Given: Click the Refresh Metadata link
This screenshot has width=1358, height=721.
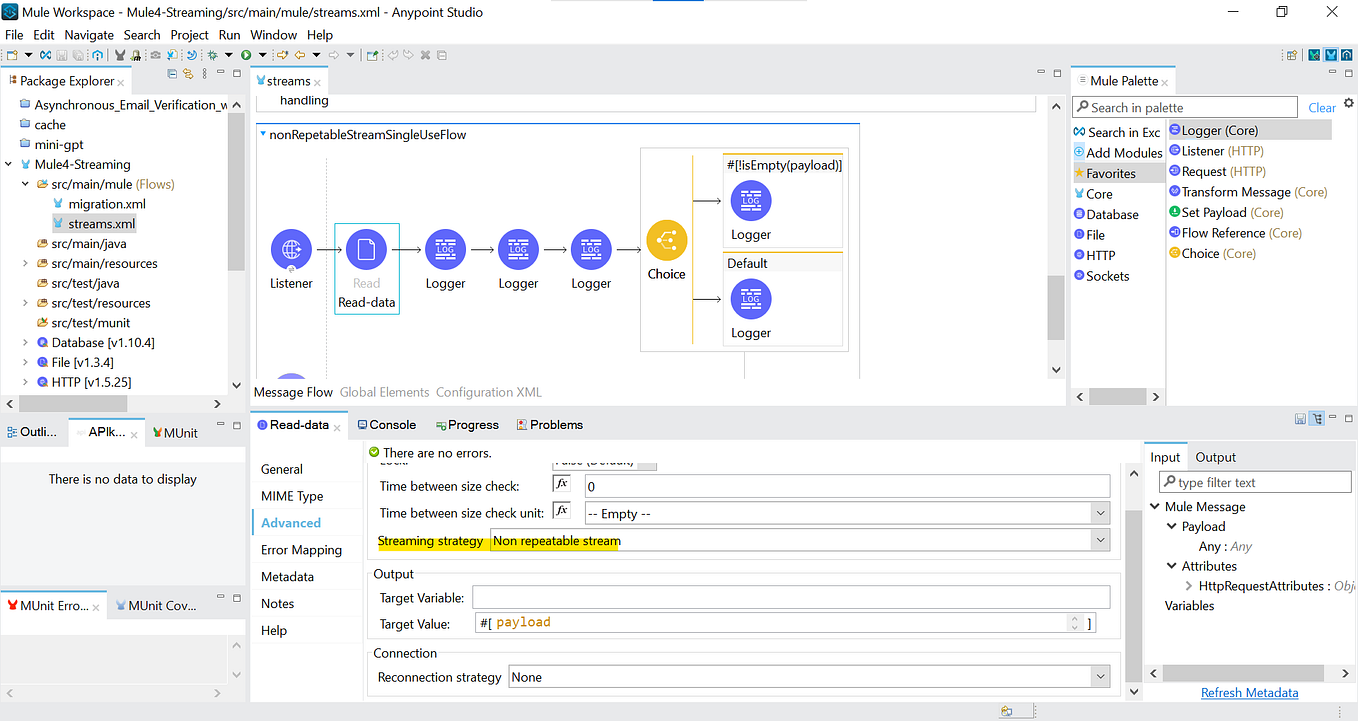Looking at the screenshot, I should [x=1249, y=692].
